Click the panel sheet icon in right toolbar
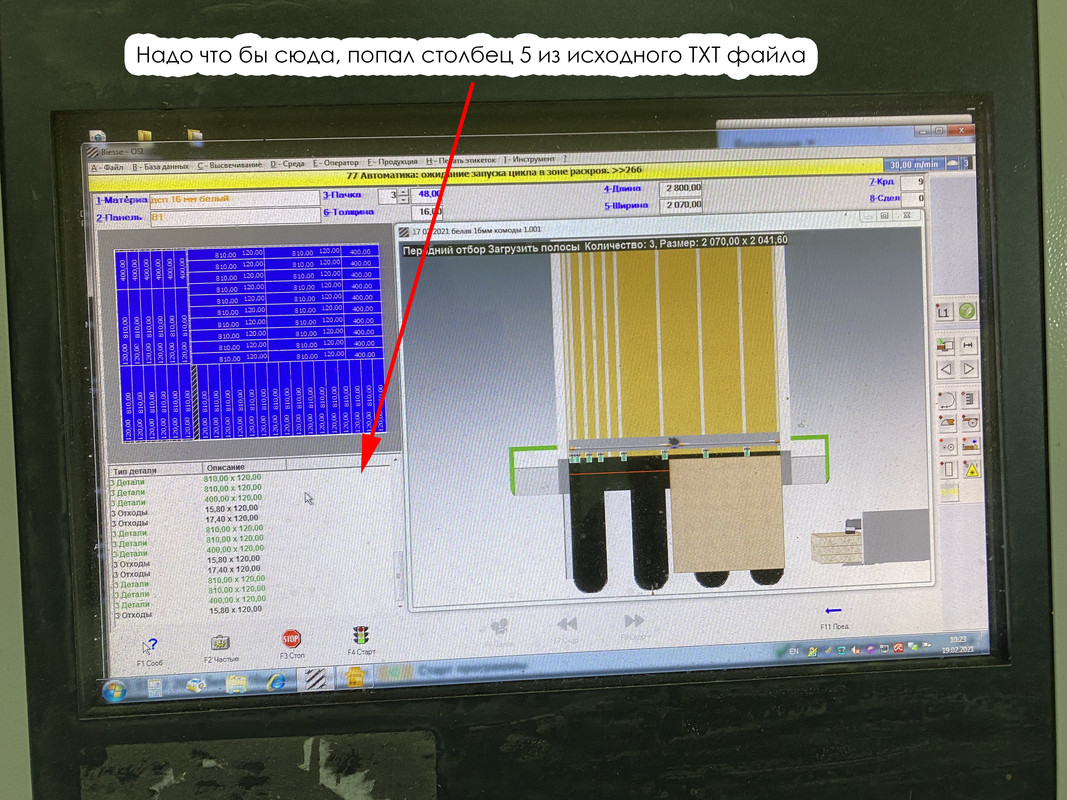The image size is (1067, 800). click(949, 469)
